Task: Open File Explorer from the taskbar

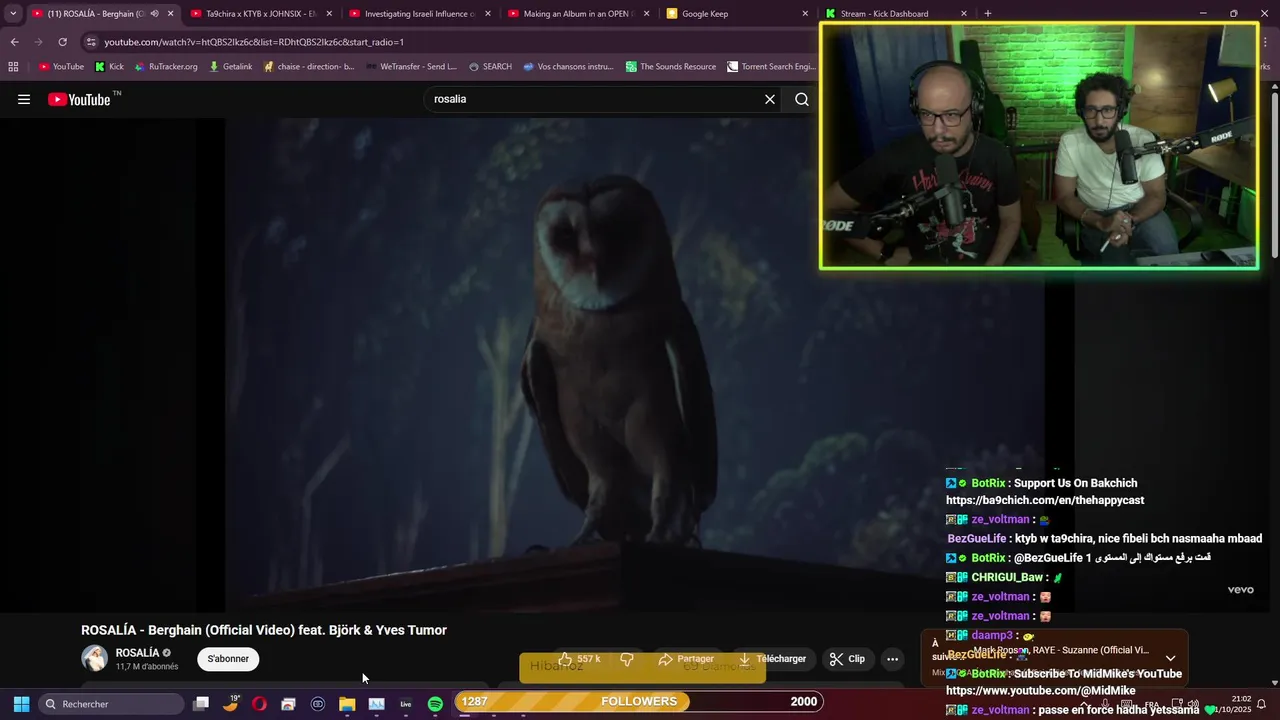Action: click(347, 704)
